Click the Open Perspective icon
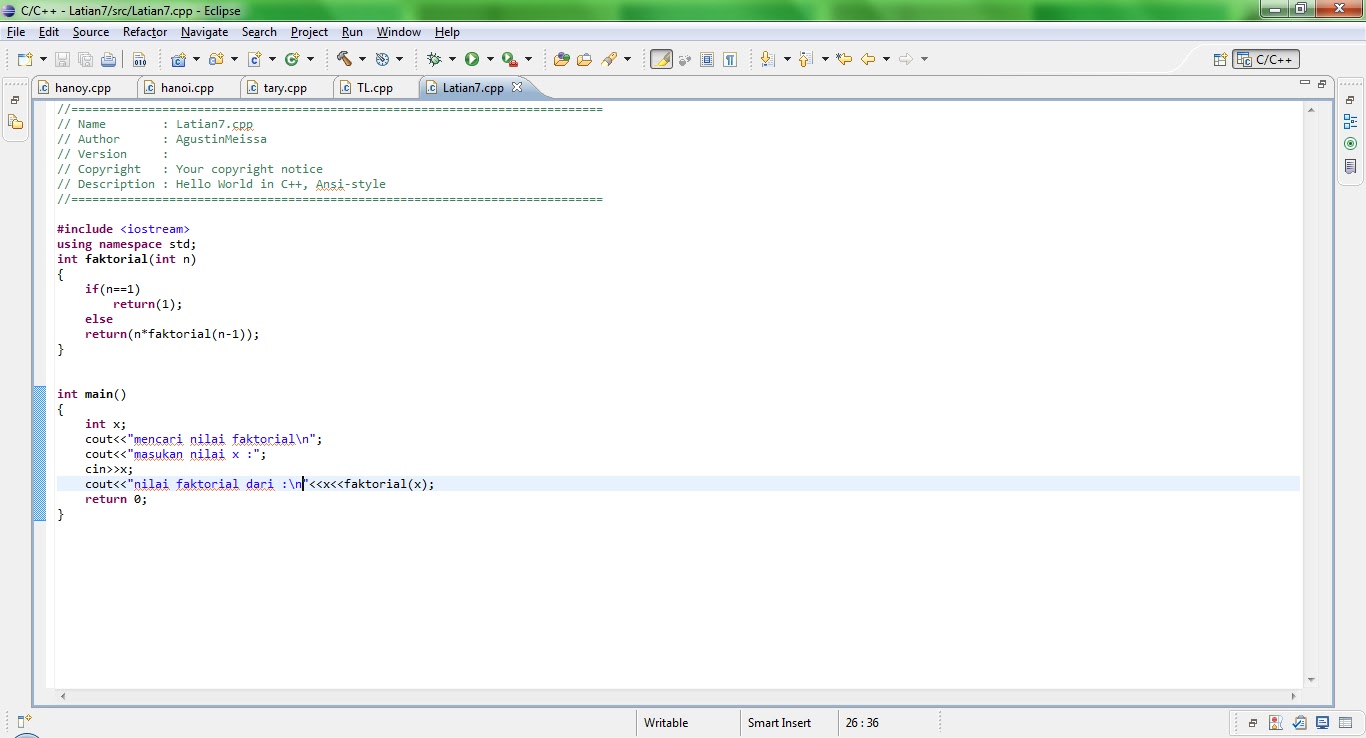This screenshot has height=738, width=1366. point(1220,59)
